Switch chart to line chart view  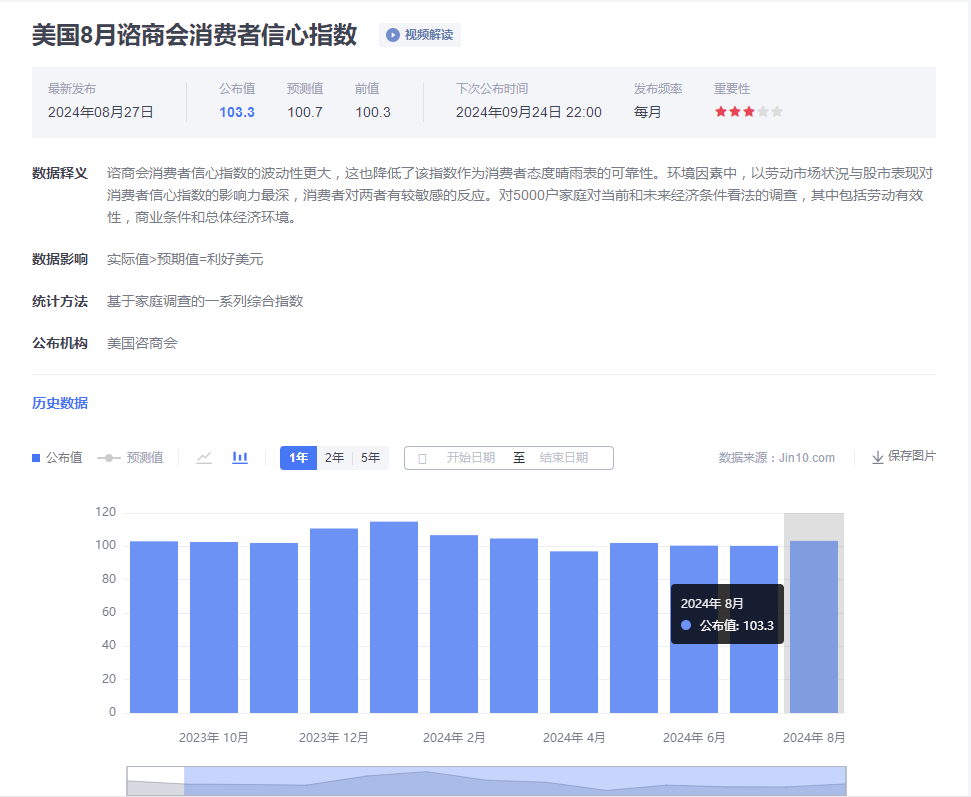(204, 458)
